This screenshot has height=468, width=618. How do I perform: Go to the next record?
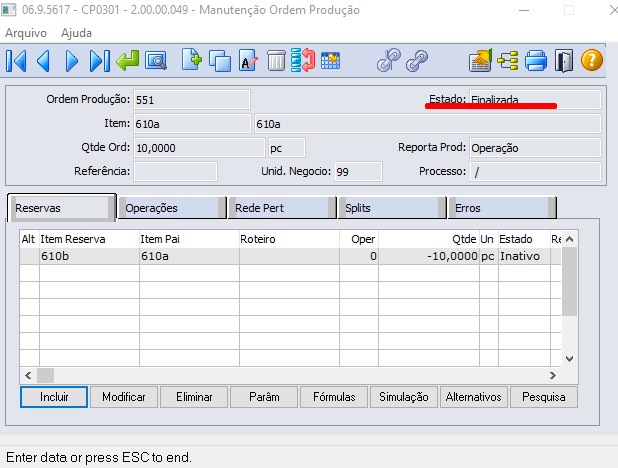point(71,61)
